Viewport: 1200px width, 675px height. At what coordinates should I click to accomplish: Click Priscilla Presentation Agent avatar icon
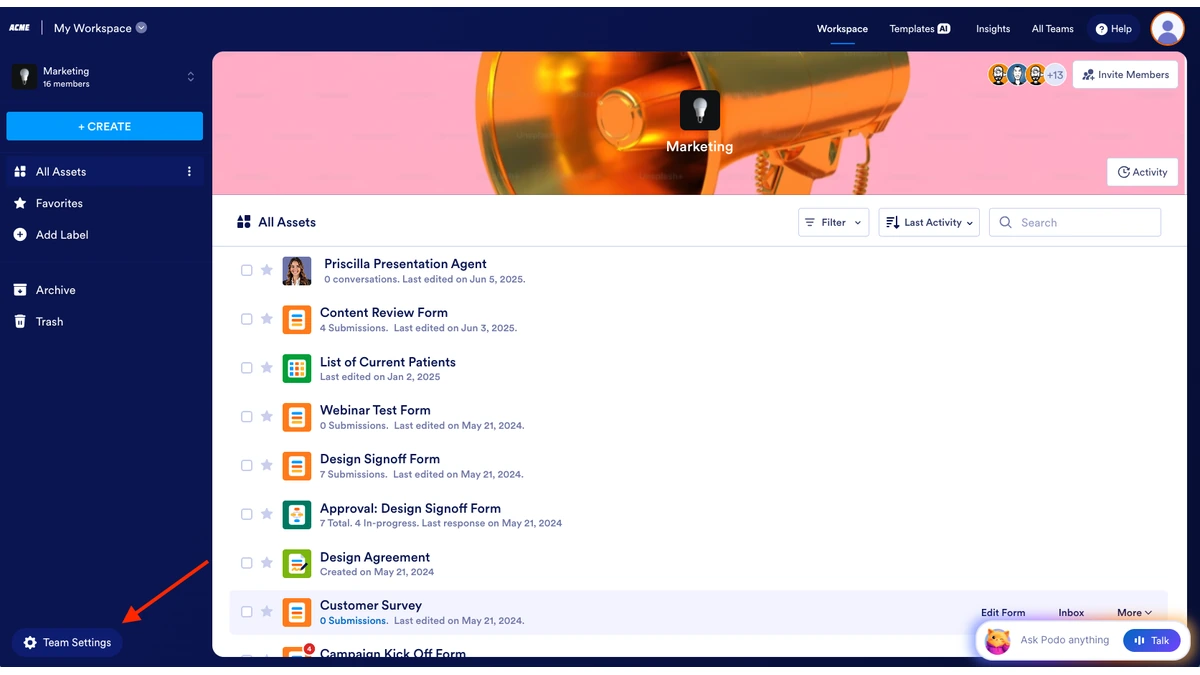(x=297, y=271)
